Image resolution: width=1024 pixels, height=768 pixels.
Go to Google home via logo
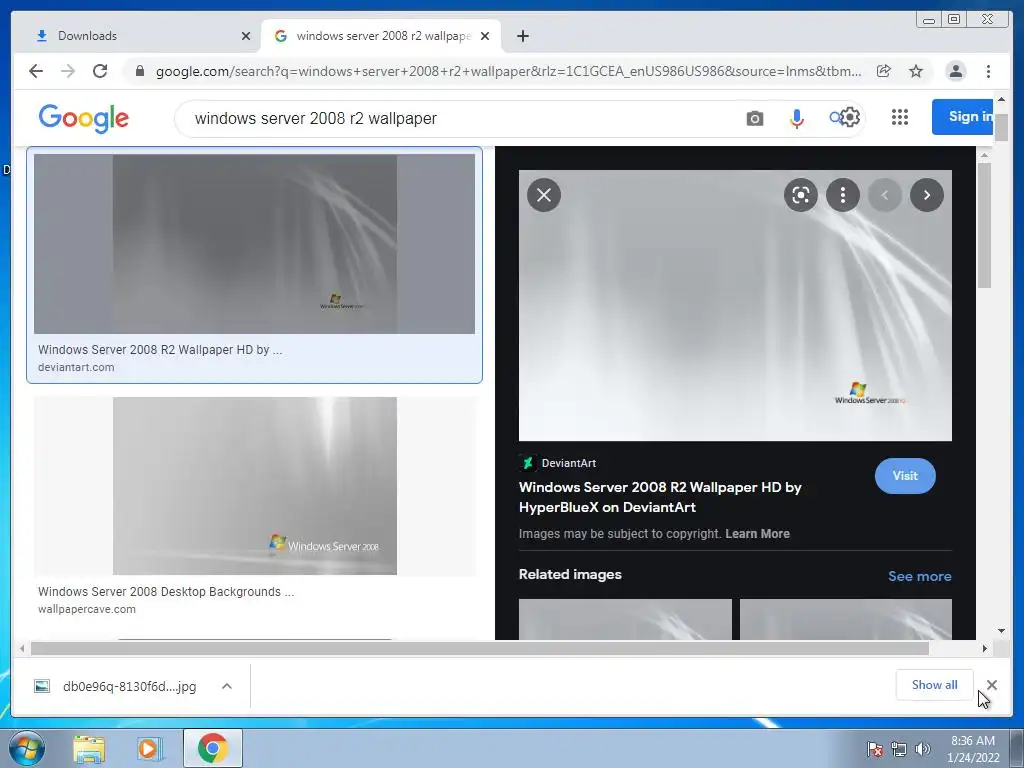[x=84, y=118]
